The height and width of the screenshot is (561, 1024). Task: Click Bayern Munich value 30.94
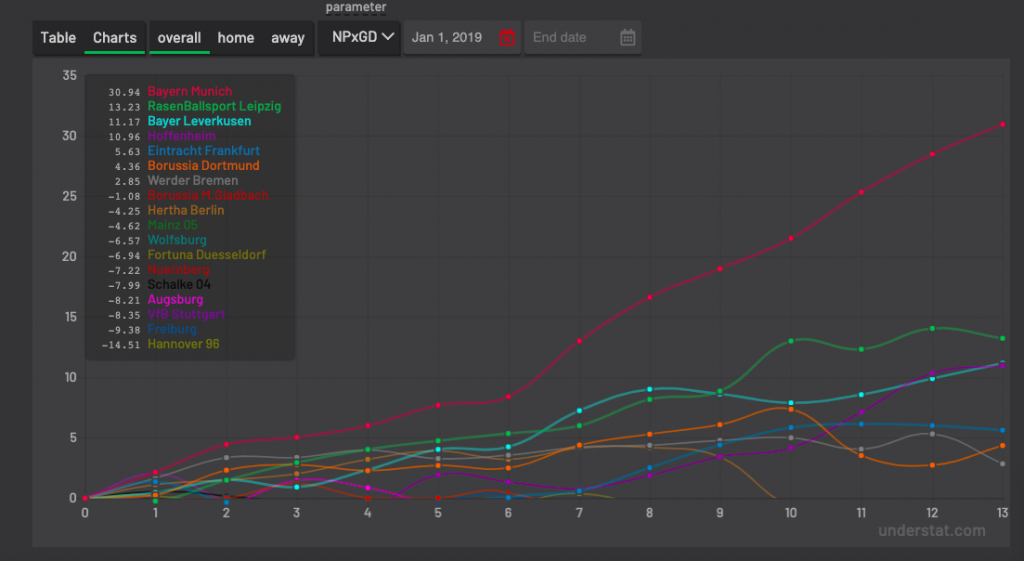pos(124,92)
